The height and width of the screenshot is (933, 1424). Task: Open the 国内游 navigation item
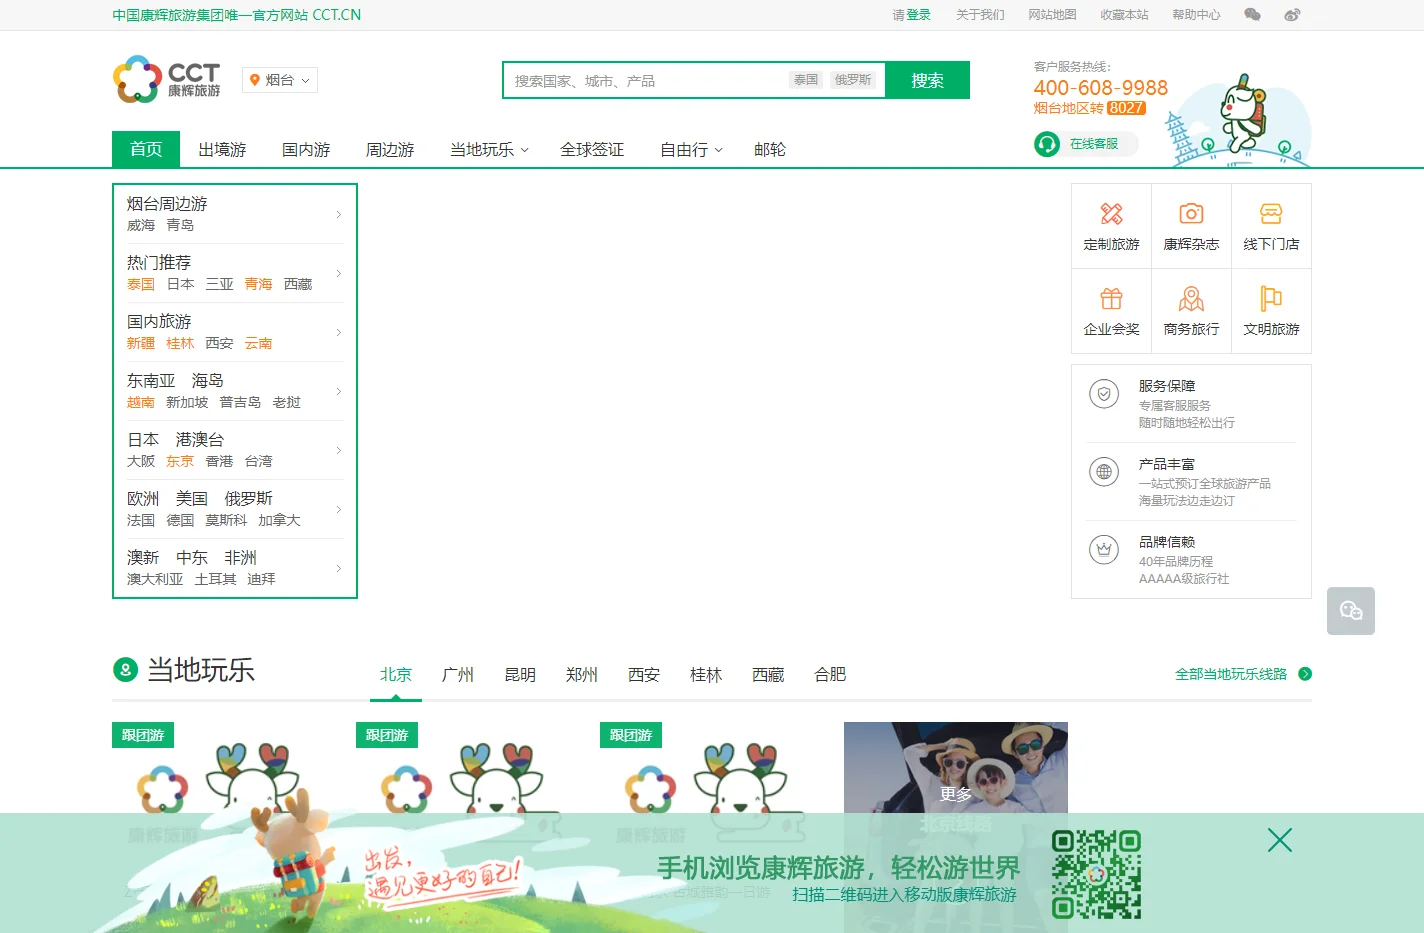pyautogui.click(x=306, y=149)
